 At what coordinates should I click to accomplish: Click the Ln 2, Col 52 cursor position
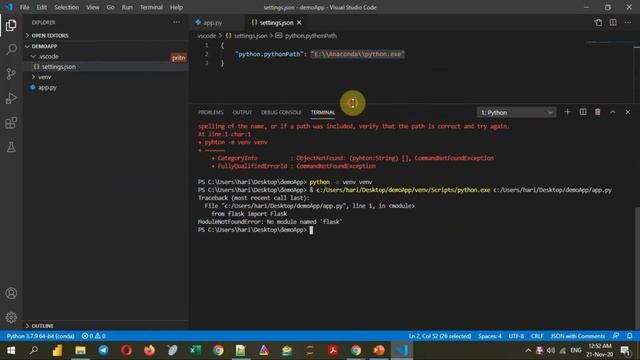tap(440, 336)
